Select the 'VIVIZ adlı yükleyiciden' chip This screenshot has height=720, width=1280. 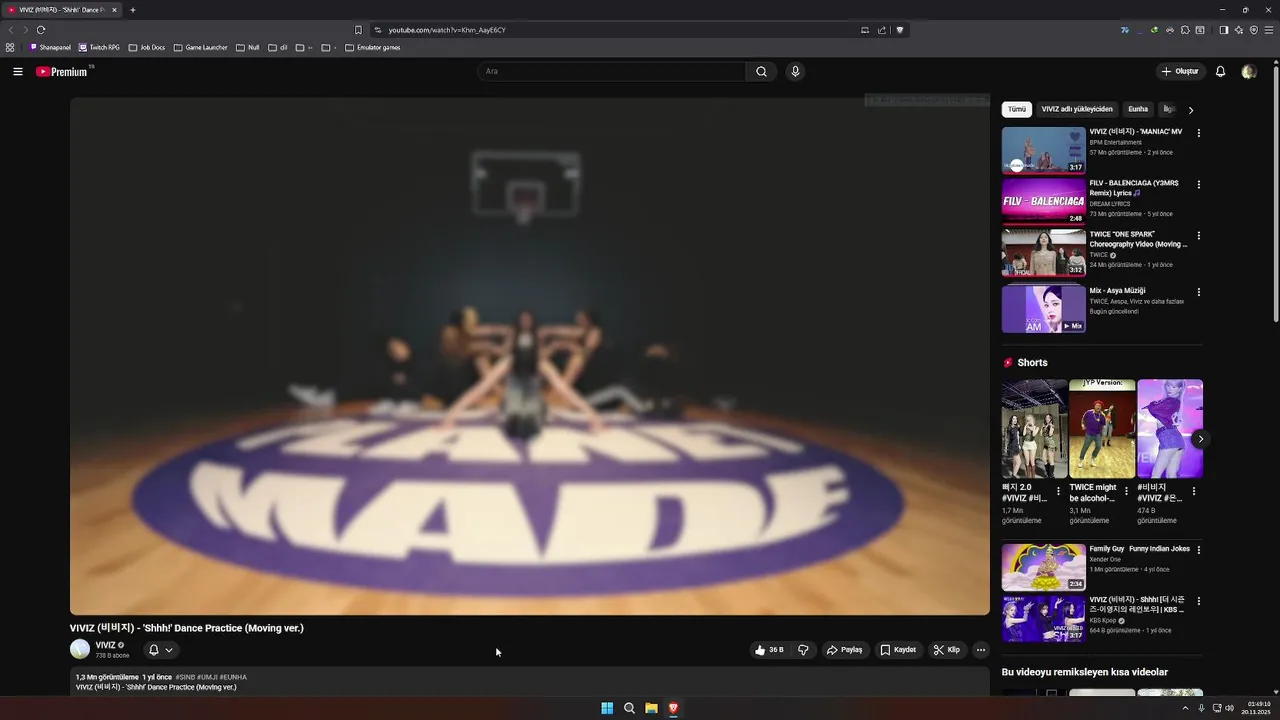coord(1077,109)
